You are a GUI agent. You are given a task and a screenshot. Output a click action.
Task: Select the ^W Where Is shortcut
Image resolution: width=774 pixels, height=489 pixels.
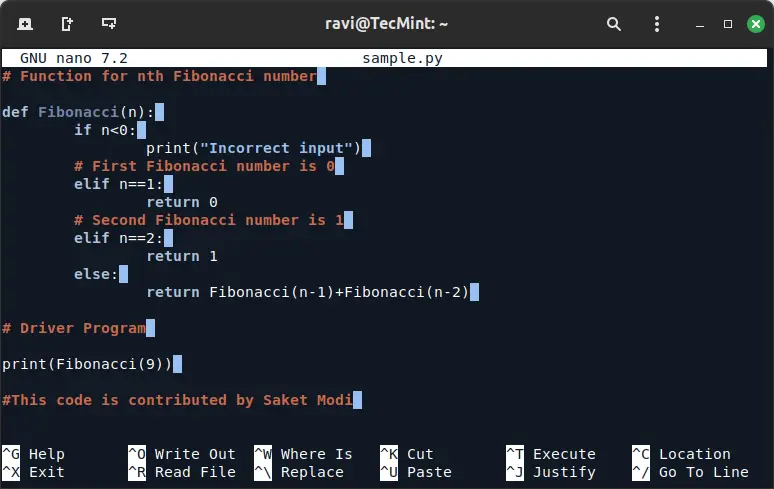coord(303,454)
